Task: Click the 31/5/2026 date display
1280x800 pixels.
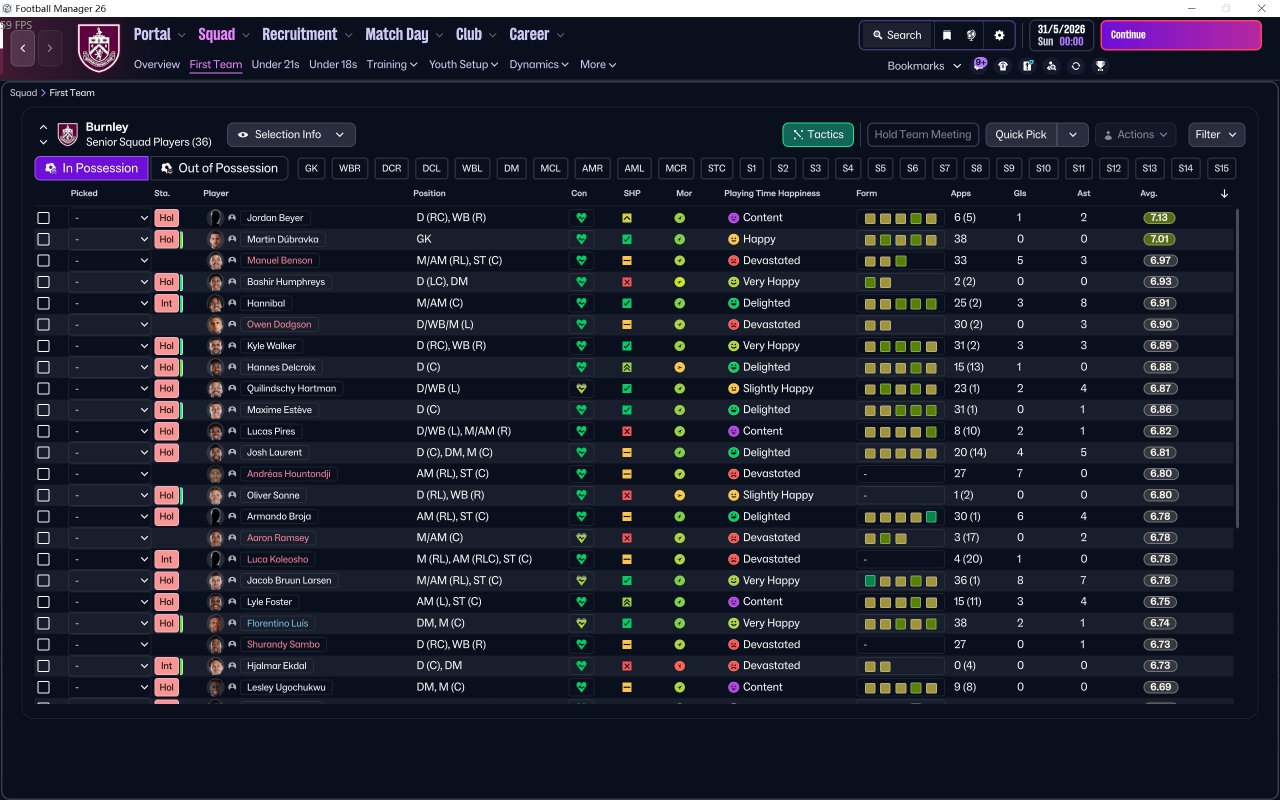Action: point(1061,35)
